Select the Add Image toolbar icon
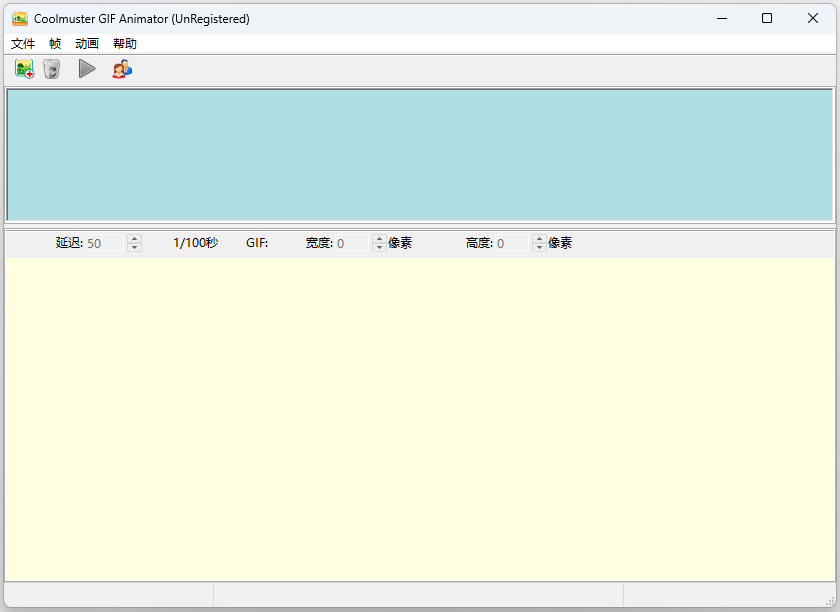This screenshot has height=612, width=840. tap(23, 69)
